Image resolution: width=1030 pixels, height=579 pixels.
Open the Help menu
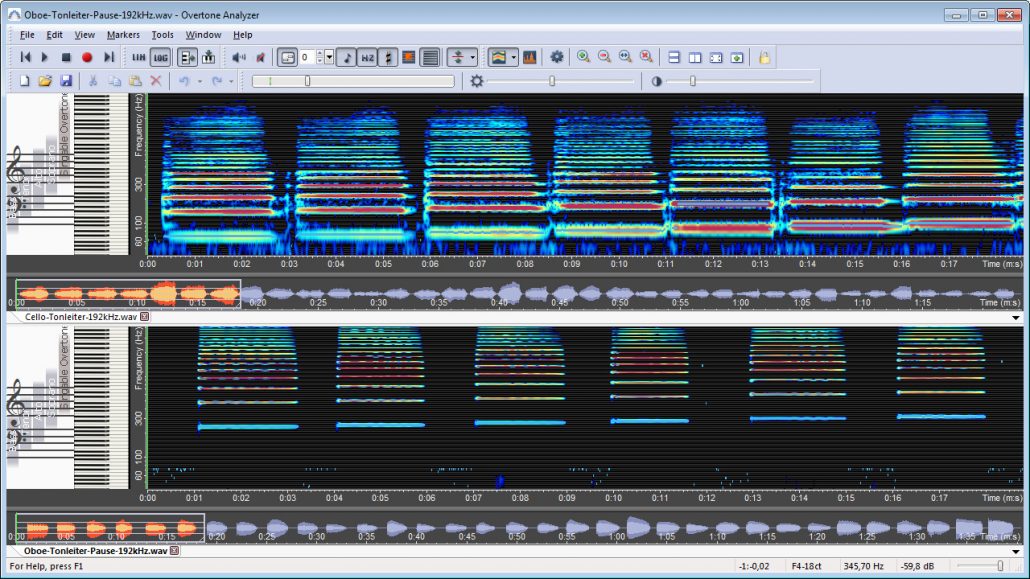242,35
